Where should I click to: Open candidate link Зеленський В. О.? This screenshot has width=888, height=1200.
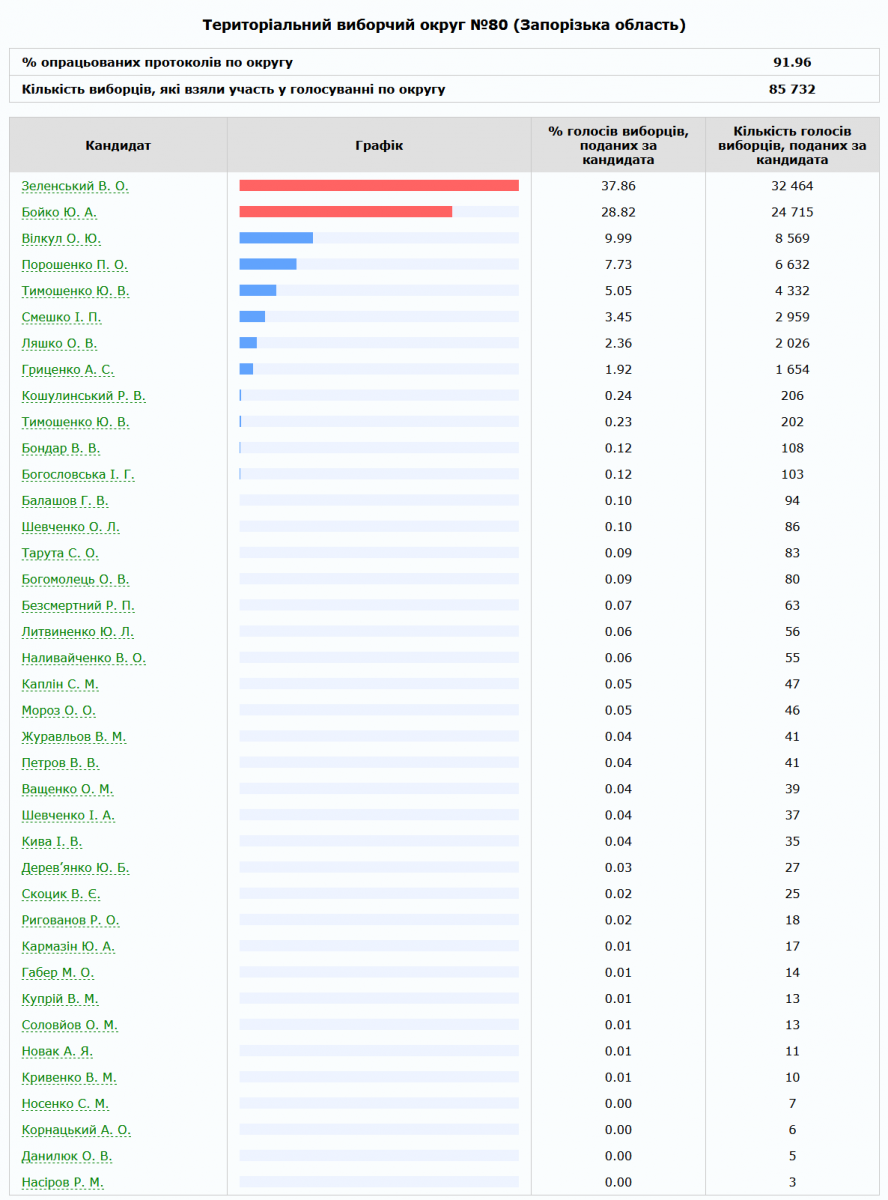pos(75,186)
